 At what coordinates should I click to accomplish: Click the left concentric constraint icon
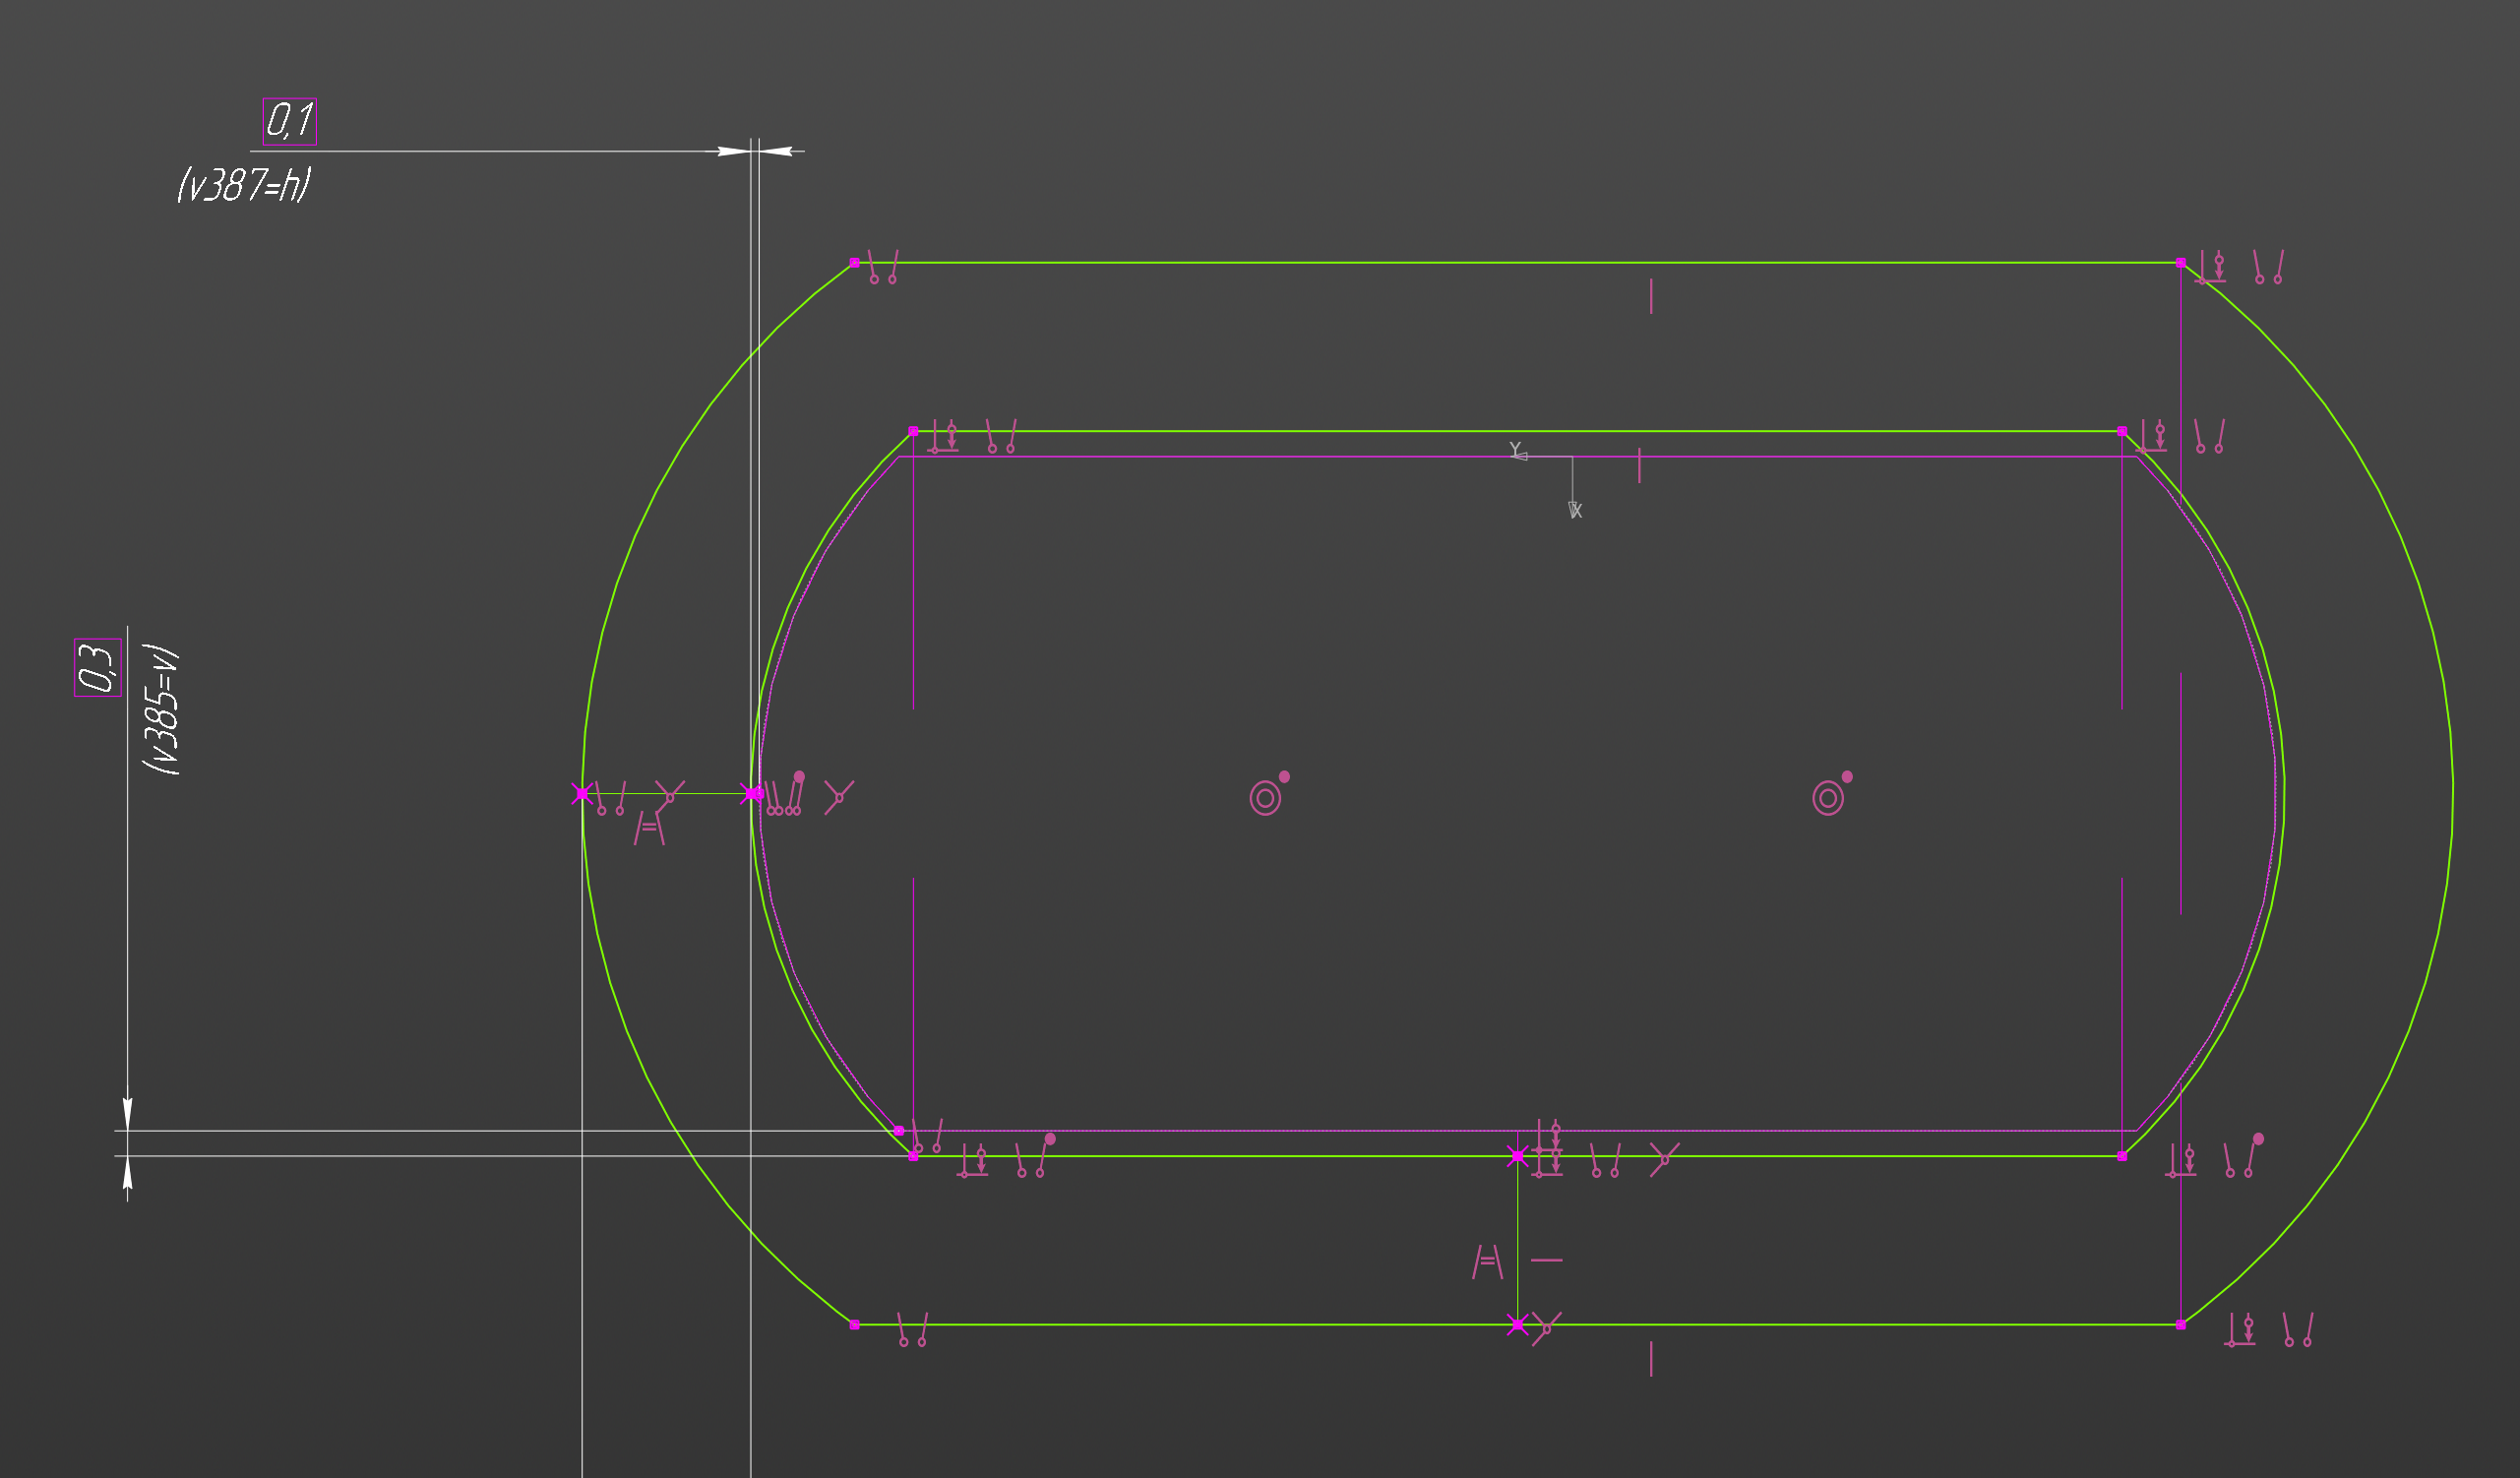[x=1265, y=798]
